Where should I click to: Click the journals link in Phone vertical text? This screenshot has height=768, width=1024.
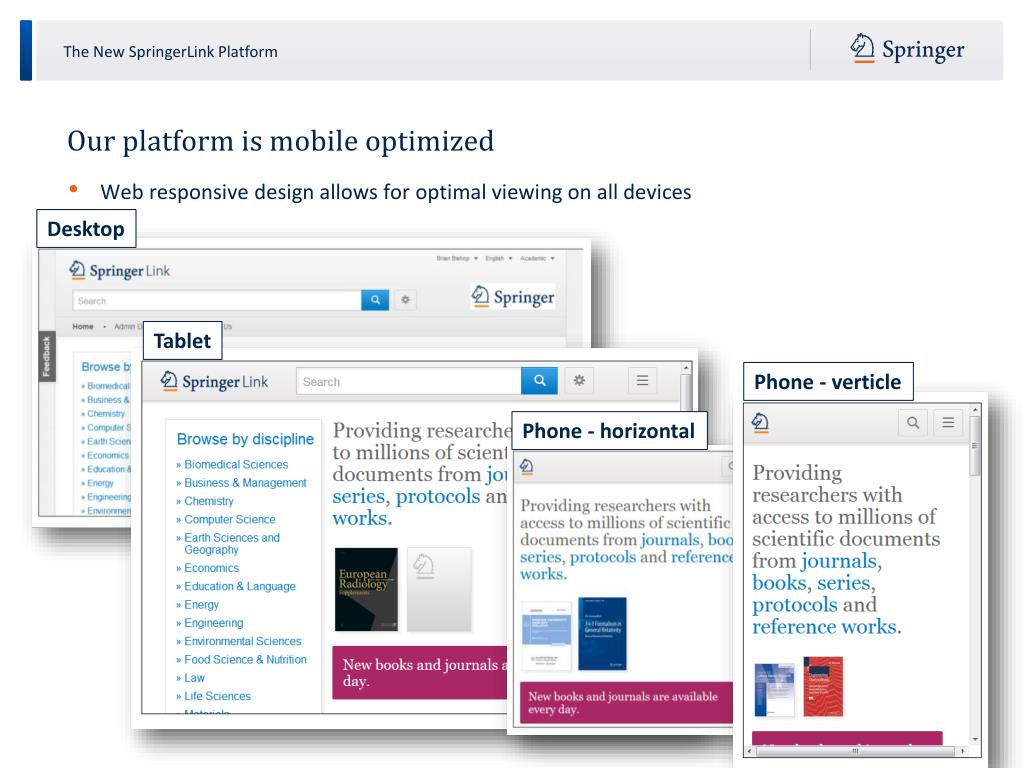[x=839, y=561]
